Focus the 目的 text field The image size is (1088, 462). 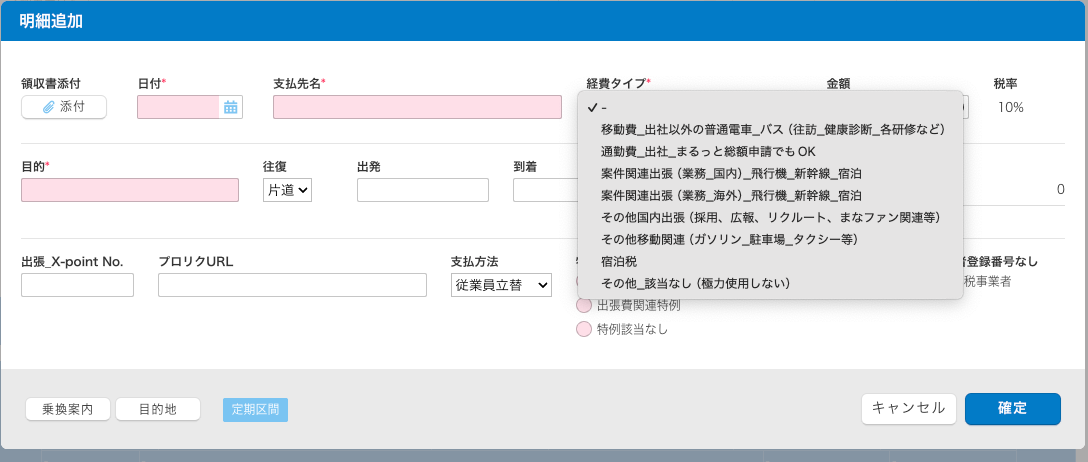tap(130, 190)
